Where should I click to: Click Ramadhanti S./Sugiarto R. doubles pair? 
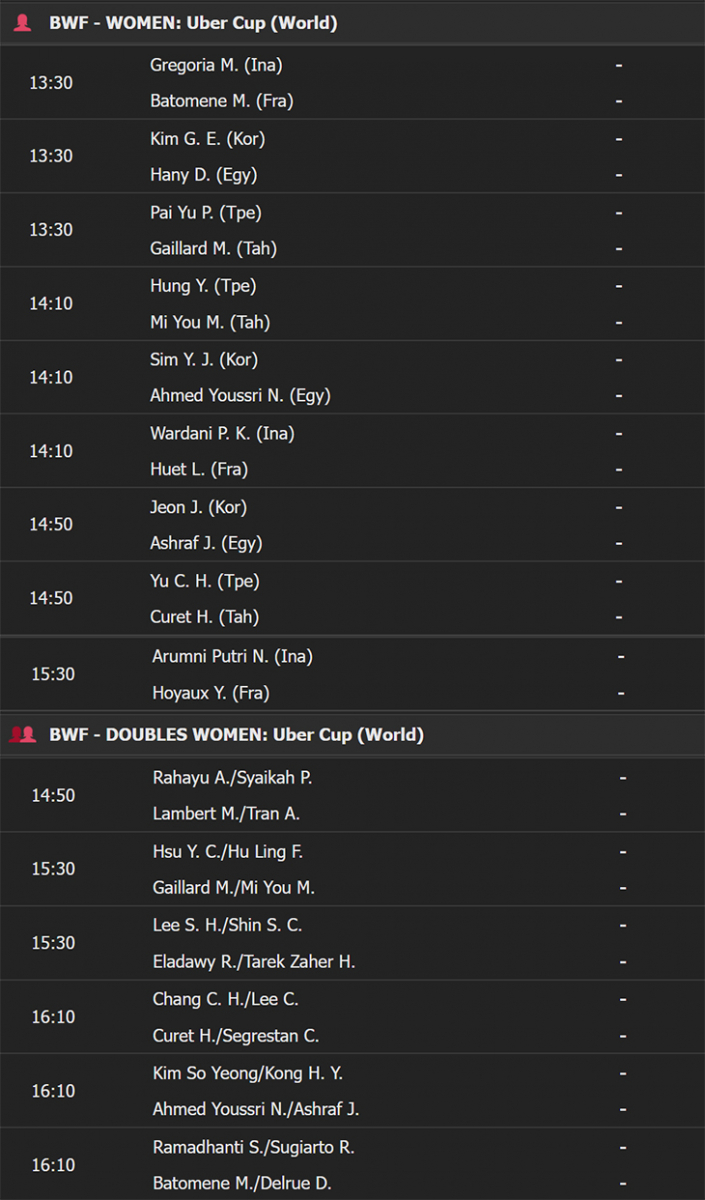click(254, 1147)
